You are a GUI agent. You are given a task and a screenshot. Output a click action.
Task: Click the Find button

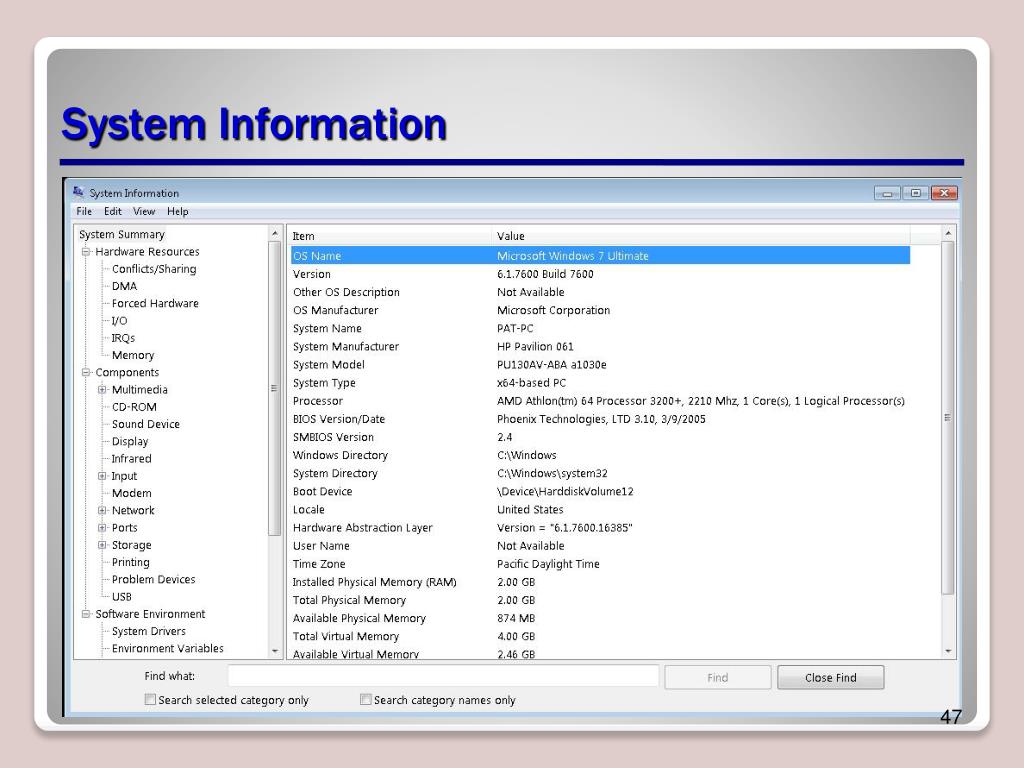pyautogui.click(x=718, y=677)
